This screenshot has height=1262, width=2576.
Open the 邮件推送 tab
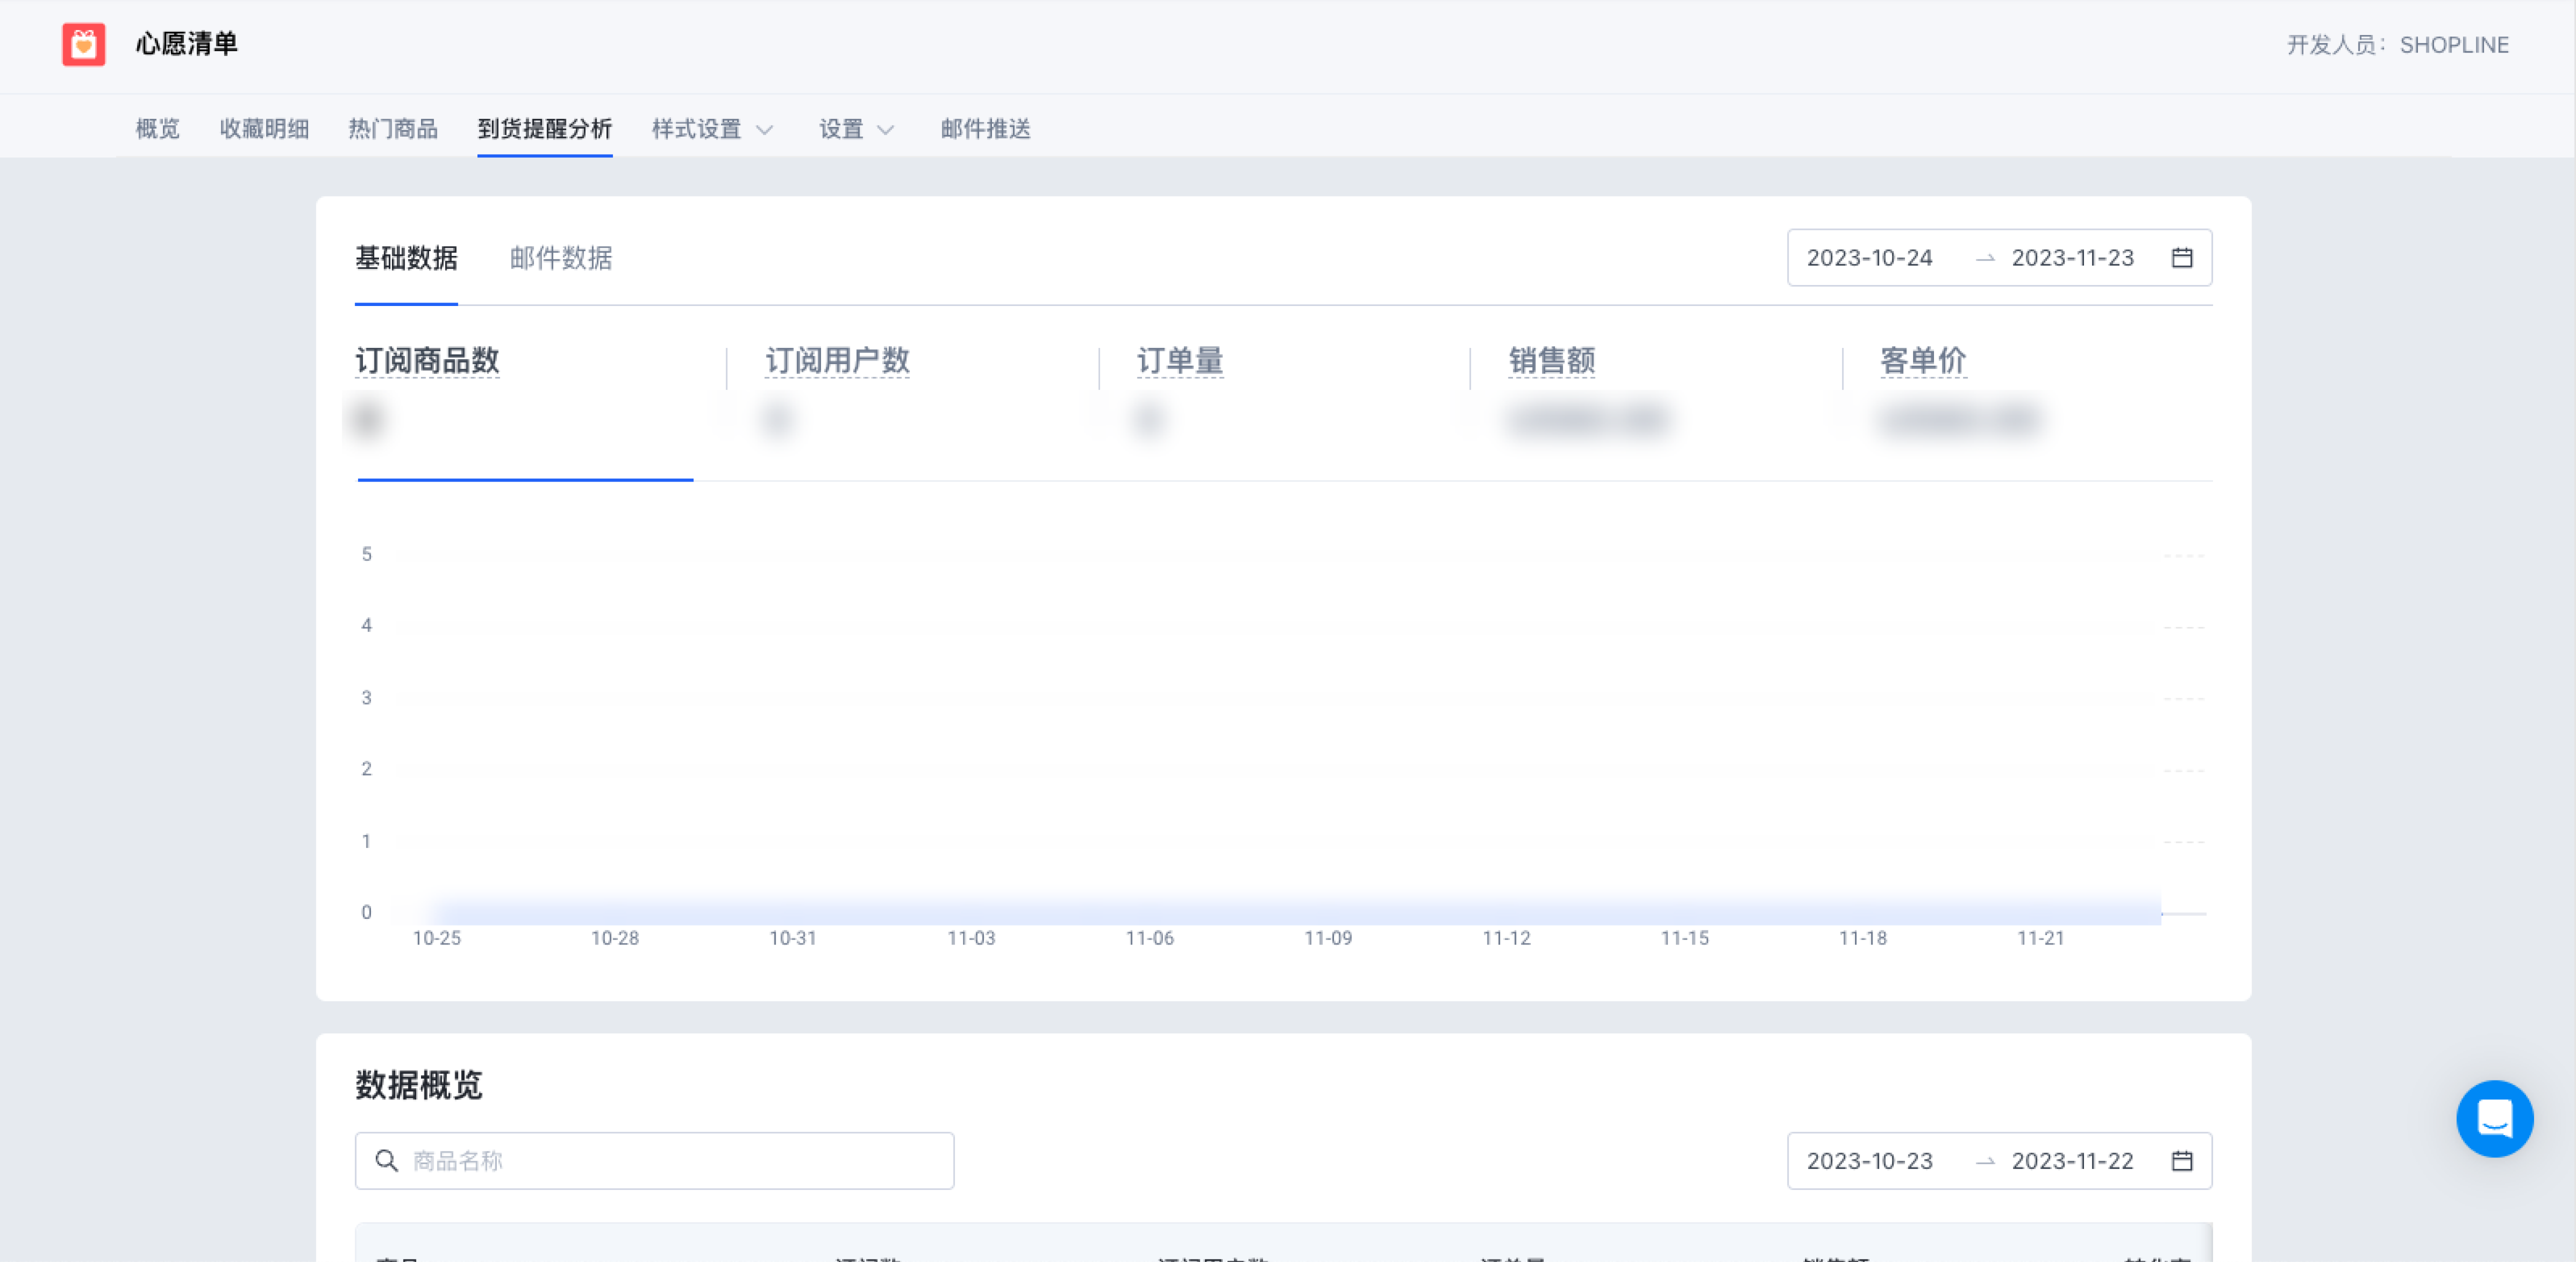(986, 129)
